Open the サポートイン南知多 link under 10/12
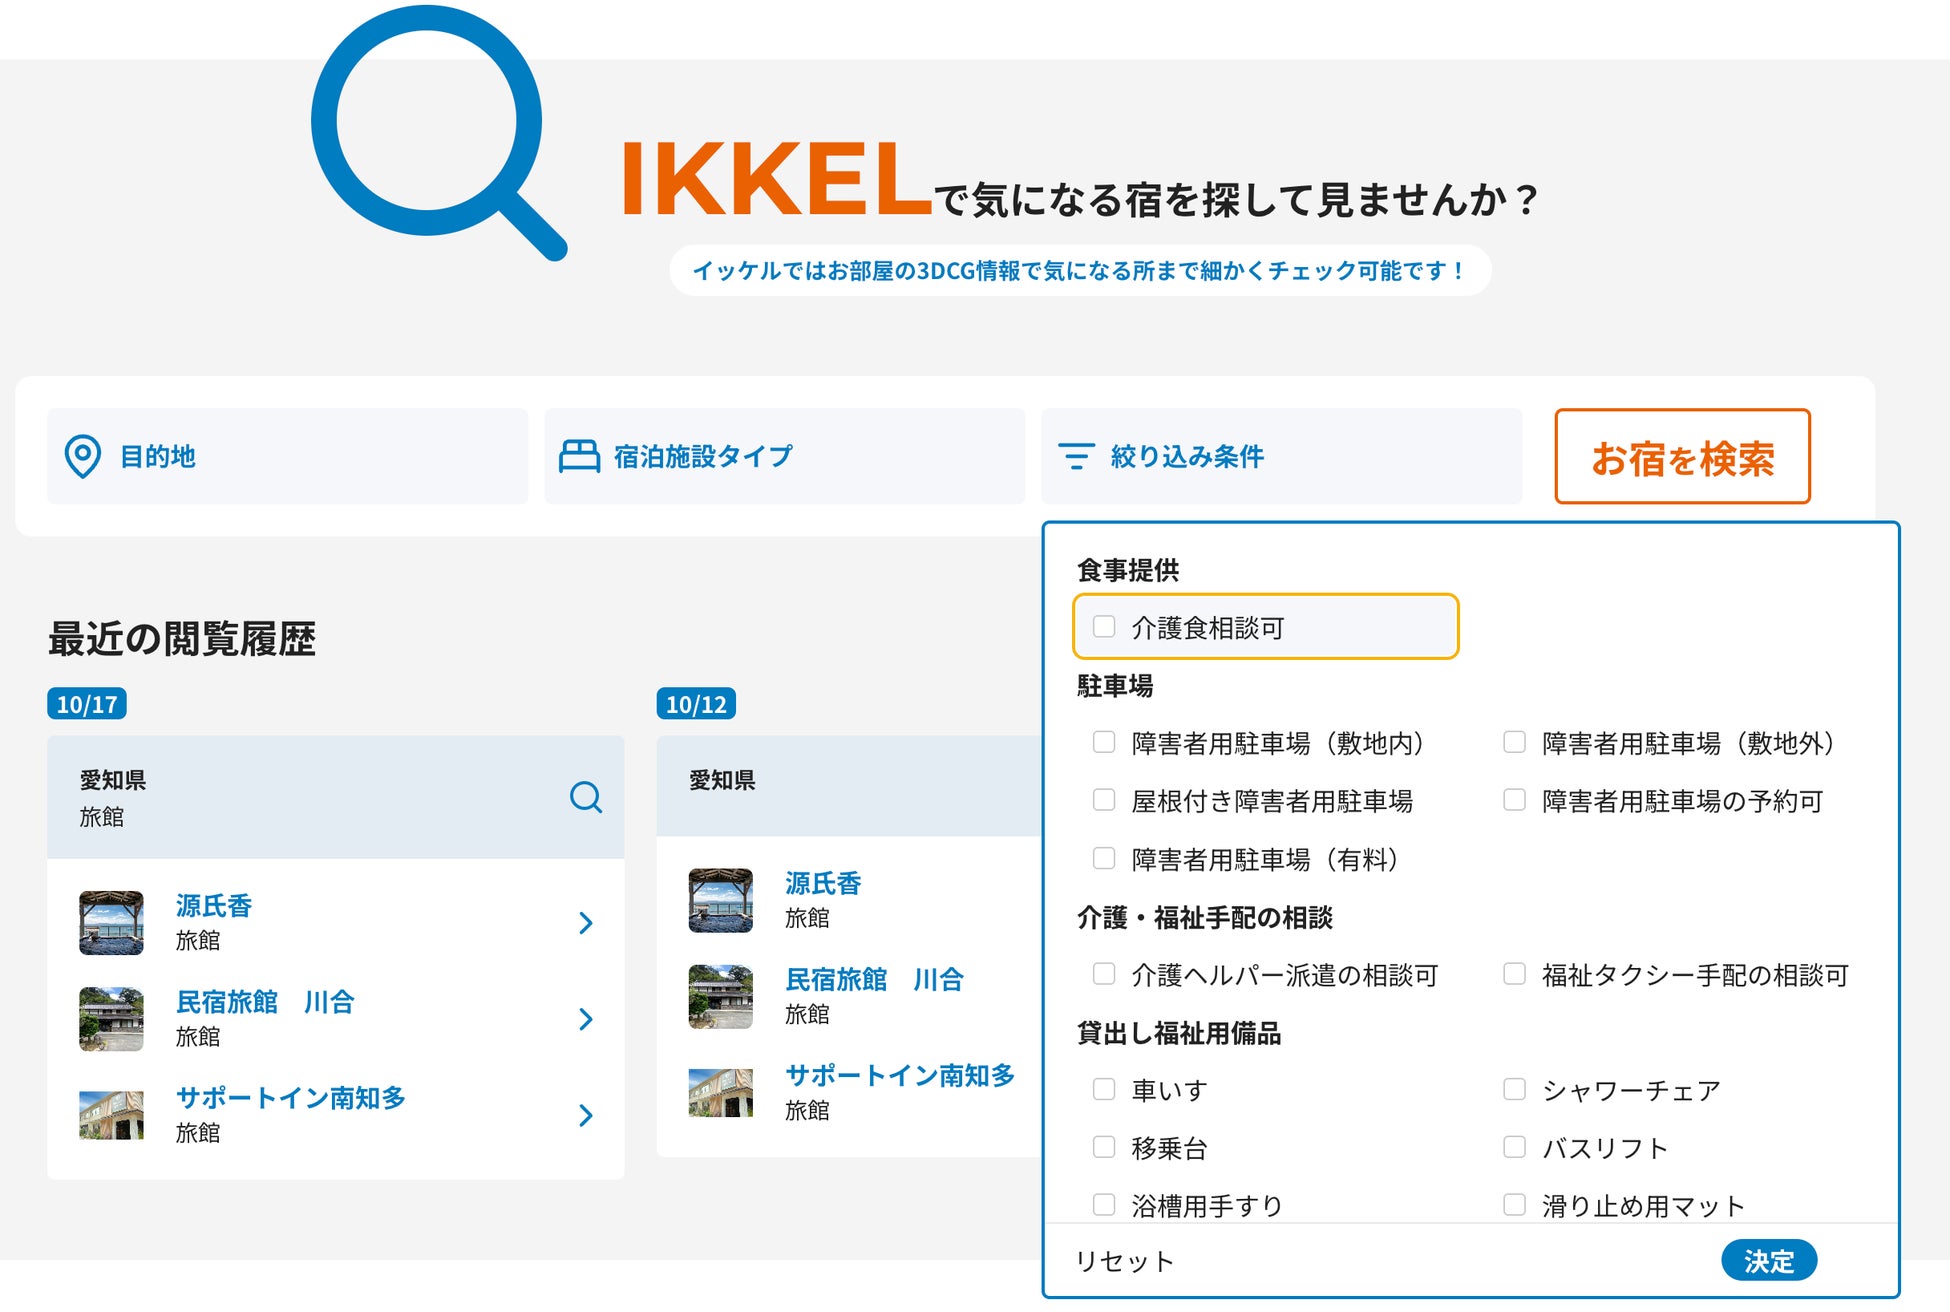The image size is (1950, 1312). (x=900, y=1075)
